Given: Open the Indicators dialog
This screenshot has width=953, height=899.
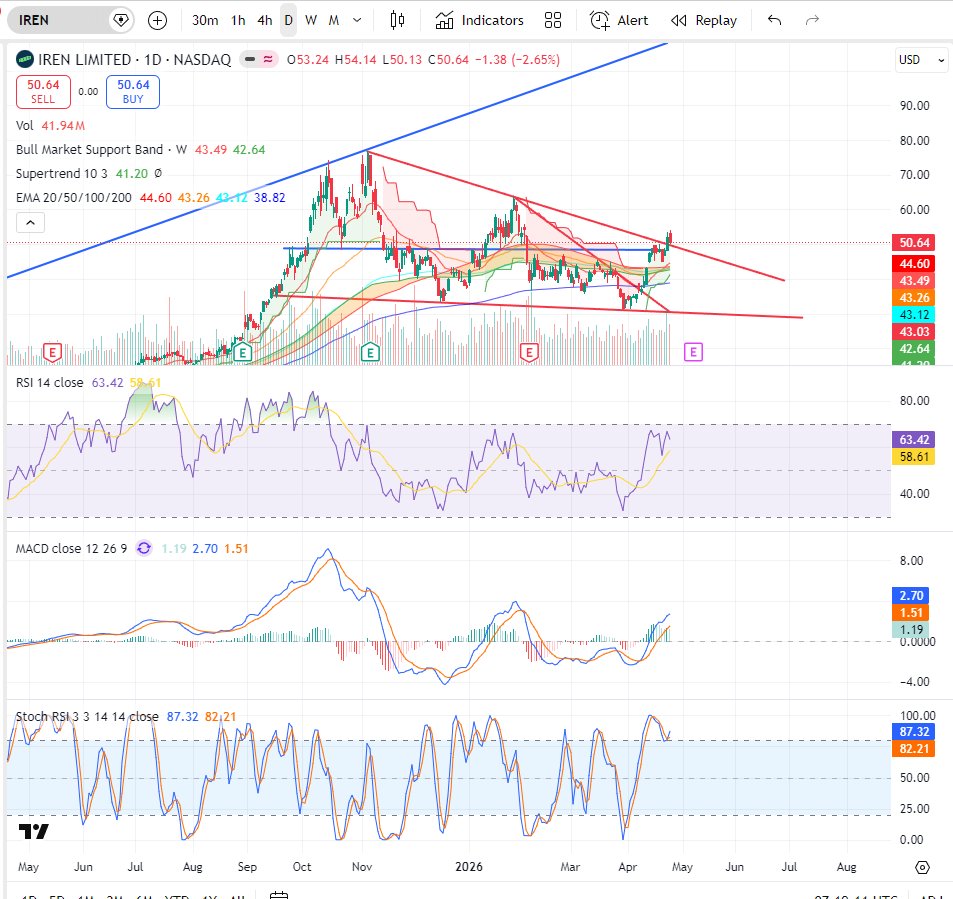Looking at the screenshot, I should (x=480, y=20).
